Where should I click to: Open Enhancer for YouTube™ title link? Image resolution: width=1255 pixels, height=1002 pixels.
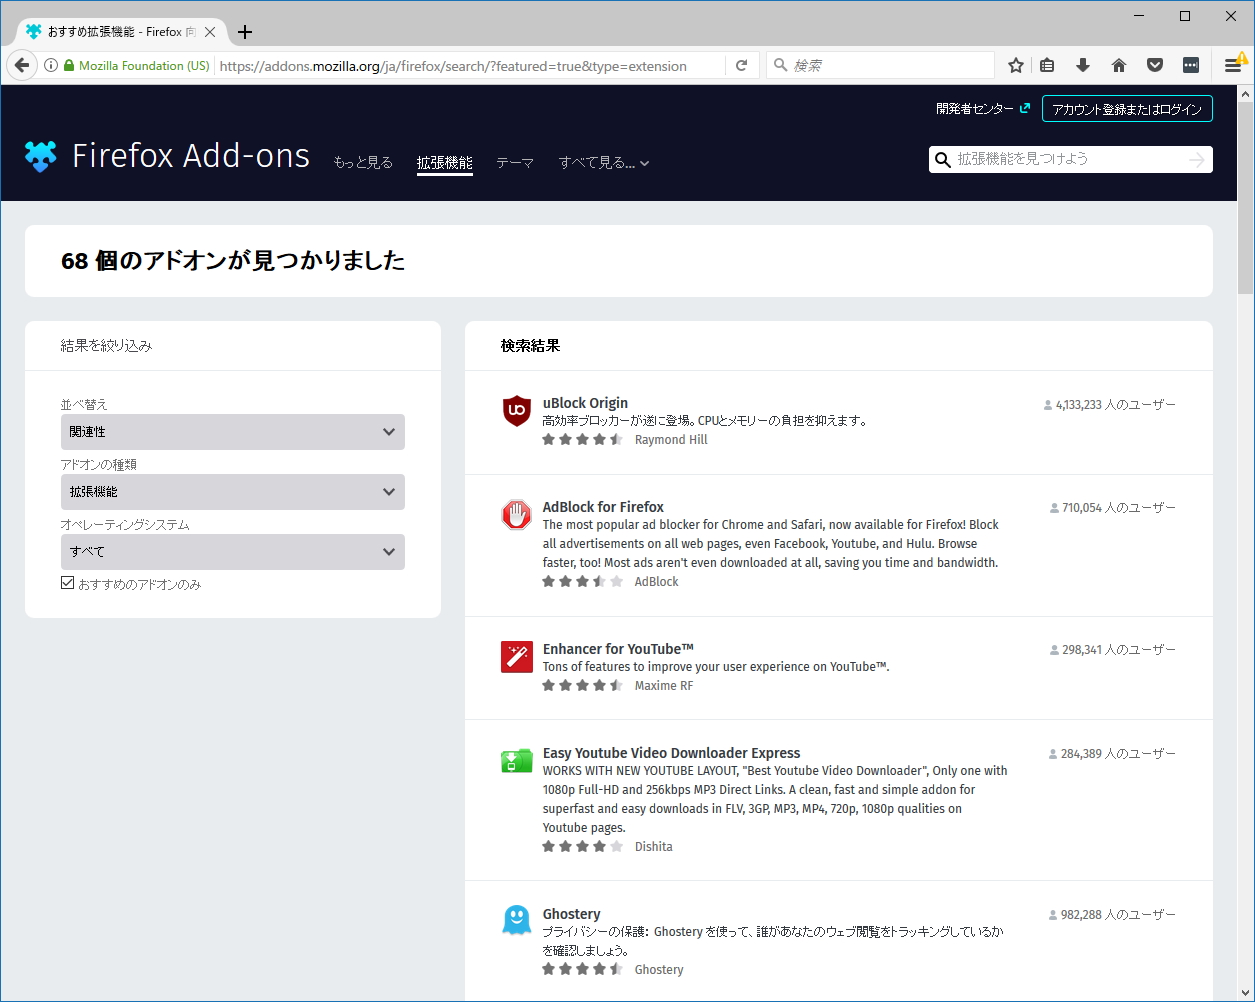[618, 649]
